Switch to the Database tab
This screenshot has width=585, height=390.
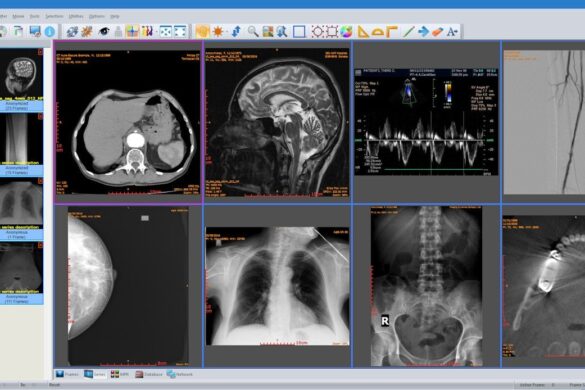(x=149, y=374)
